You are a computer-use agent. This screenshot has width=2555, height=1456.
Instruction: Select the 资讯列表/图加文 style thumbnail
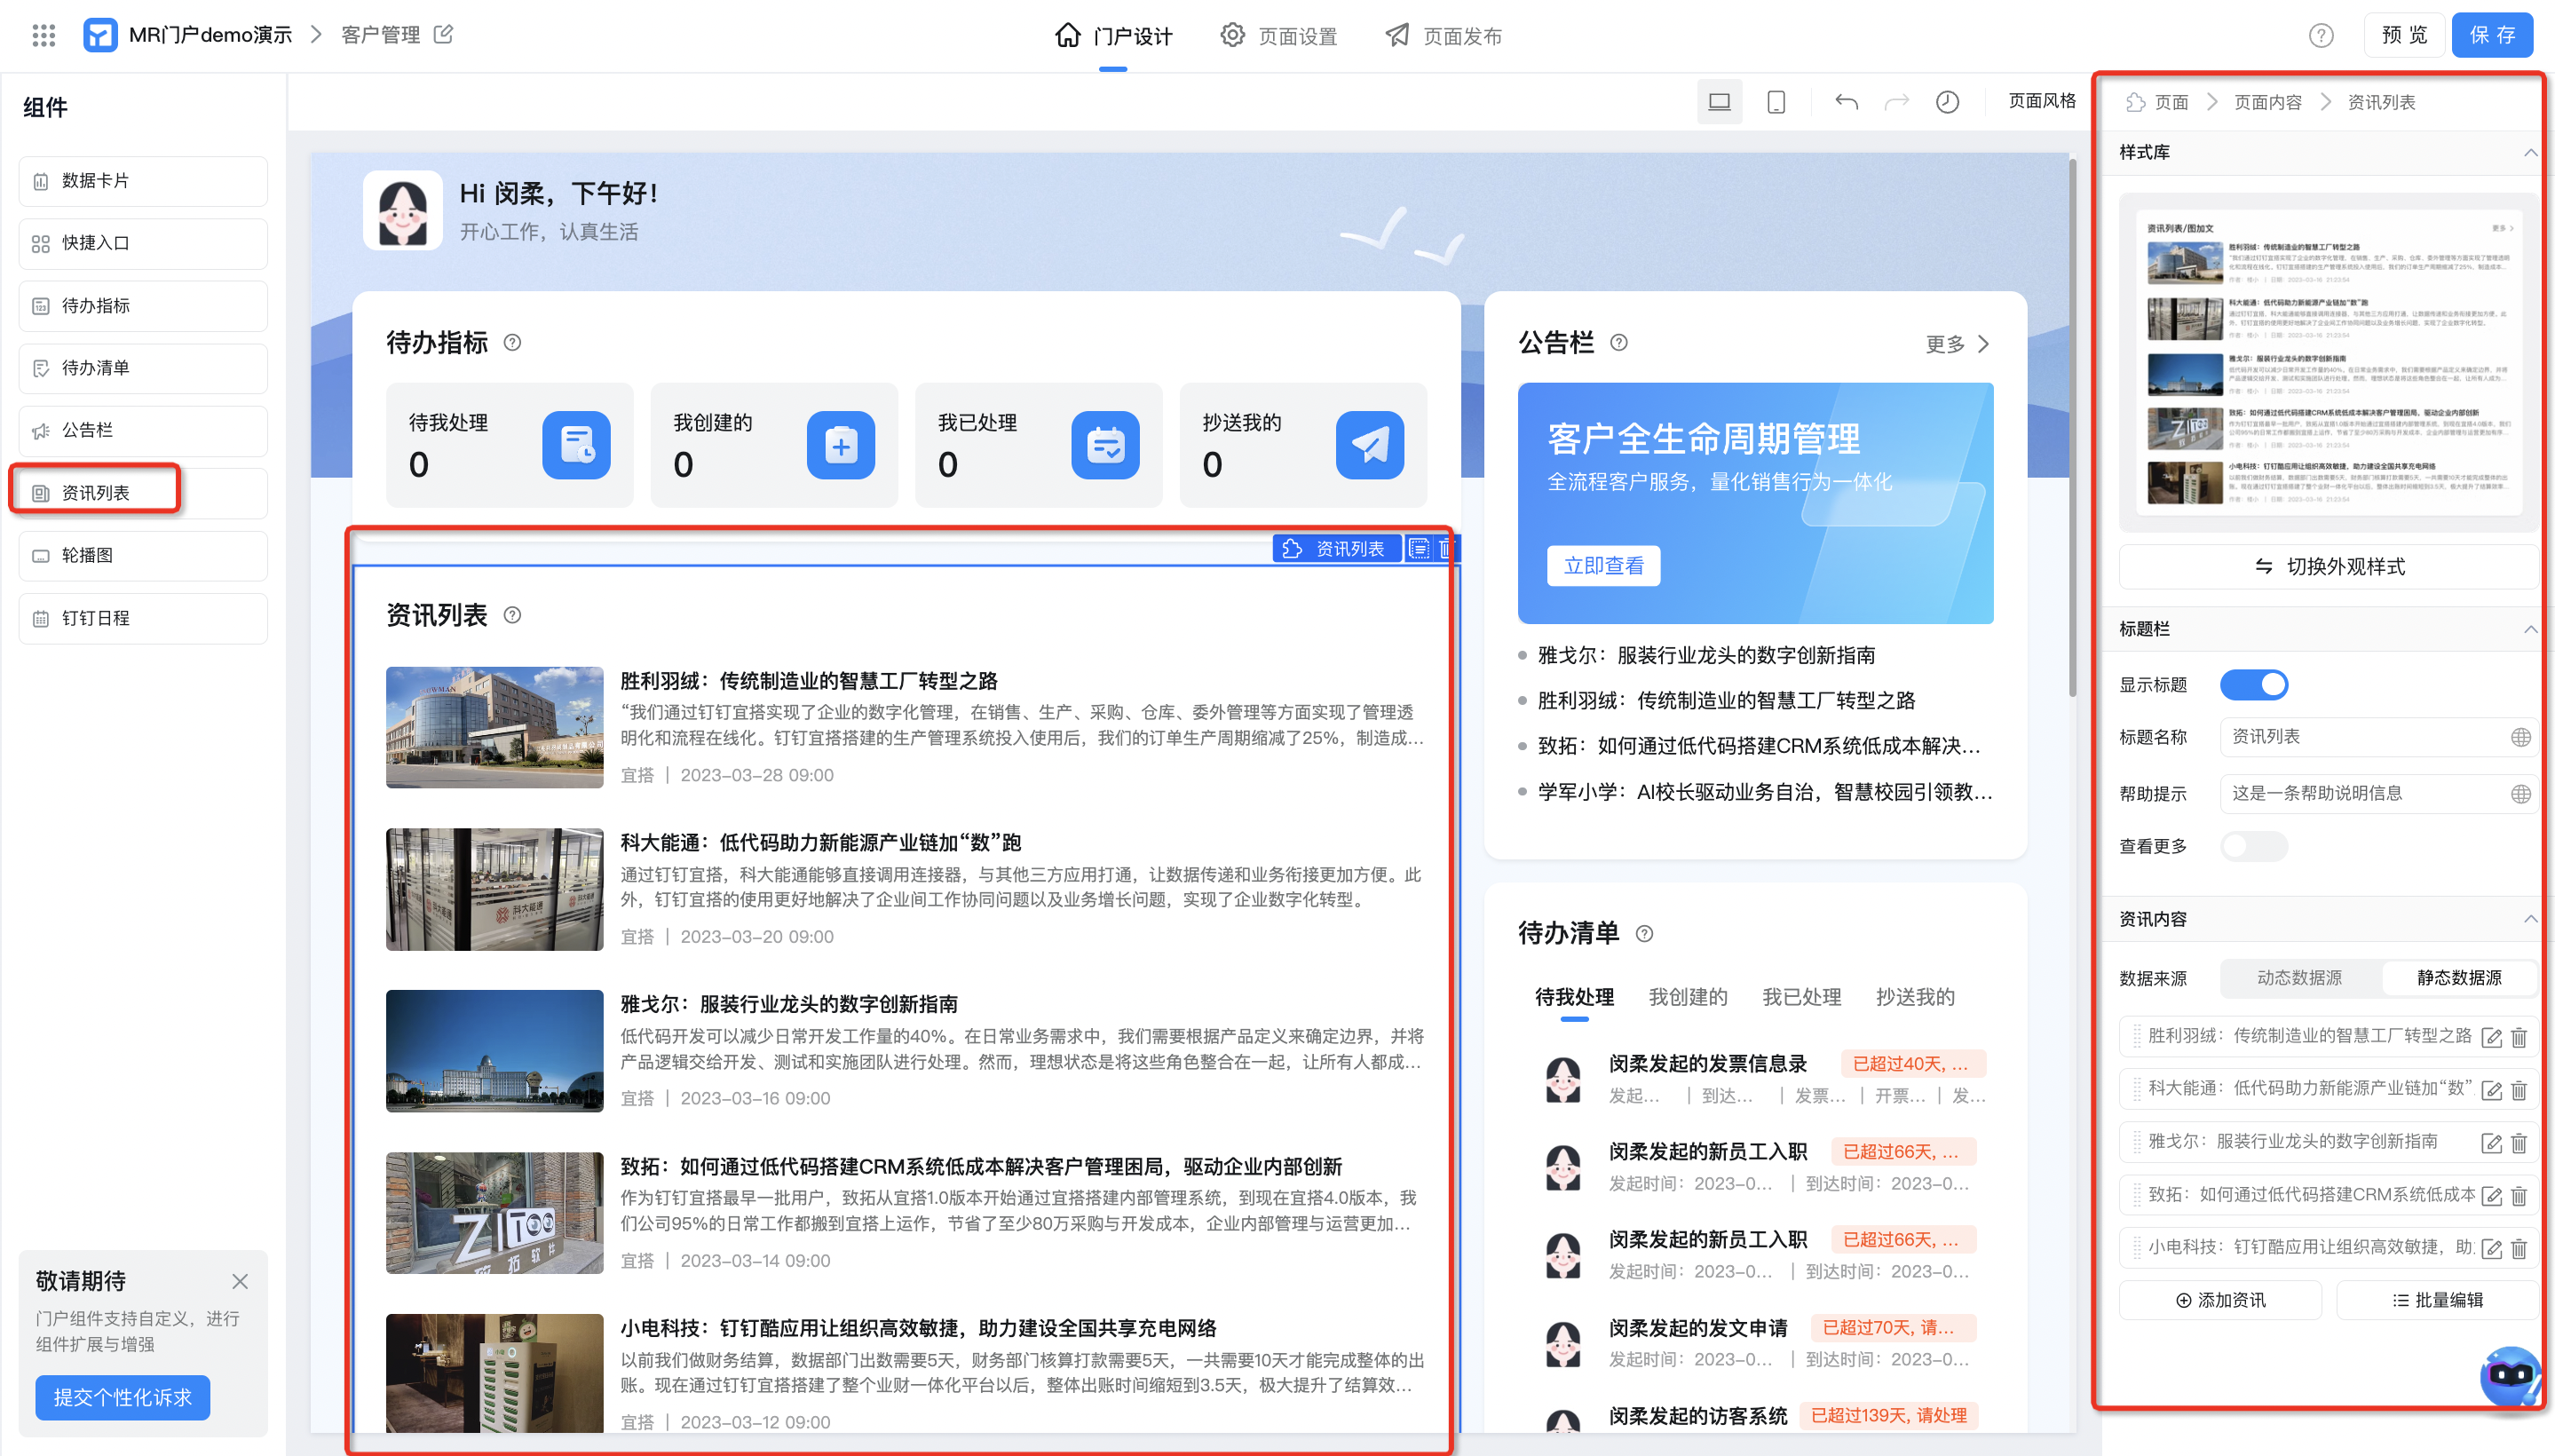coord(2328,363)
